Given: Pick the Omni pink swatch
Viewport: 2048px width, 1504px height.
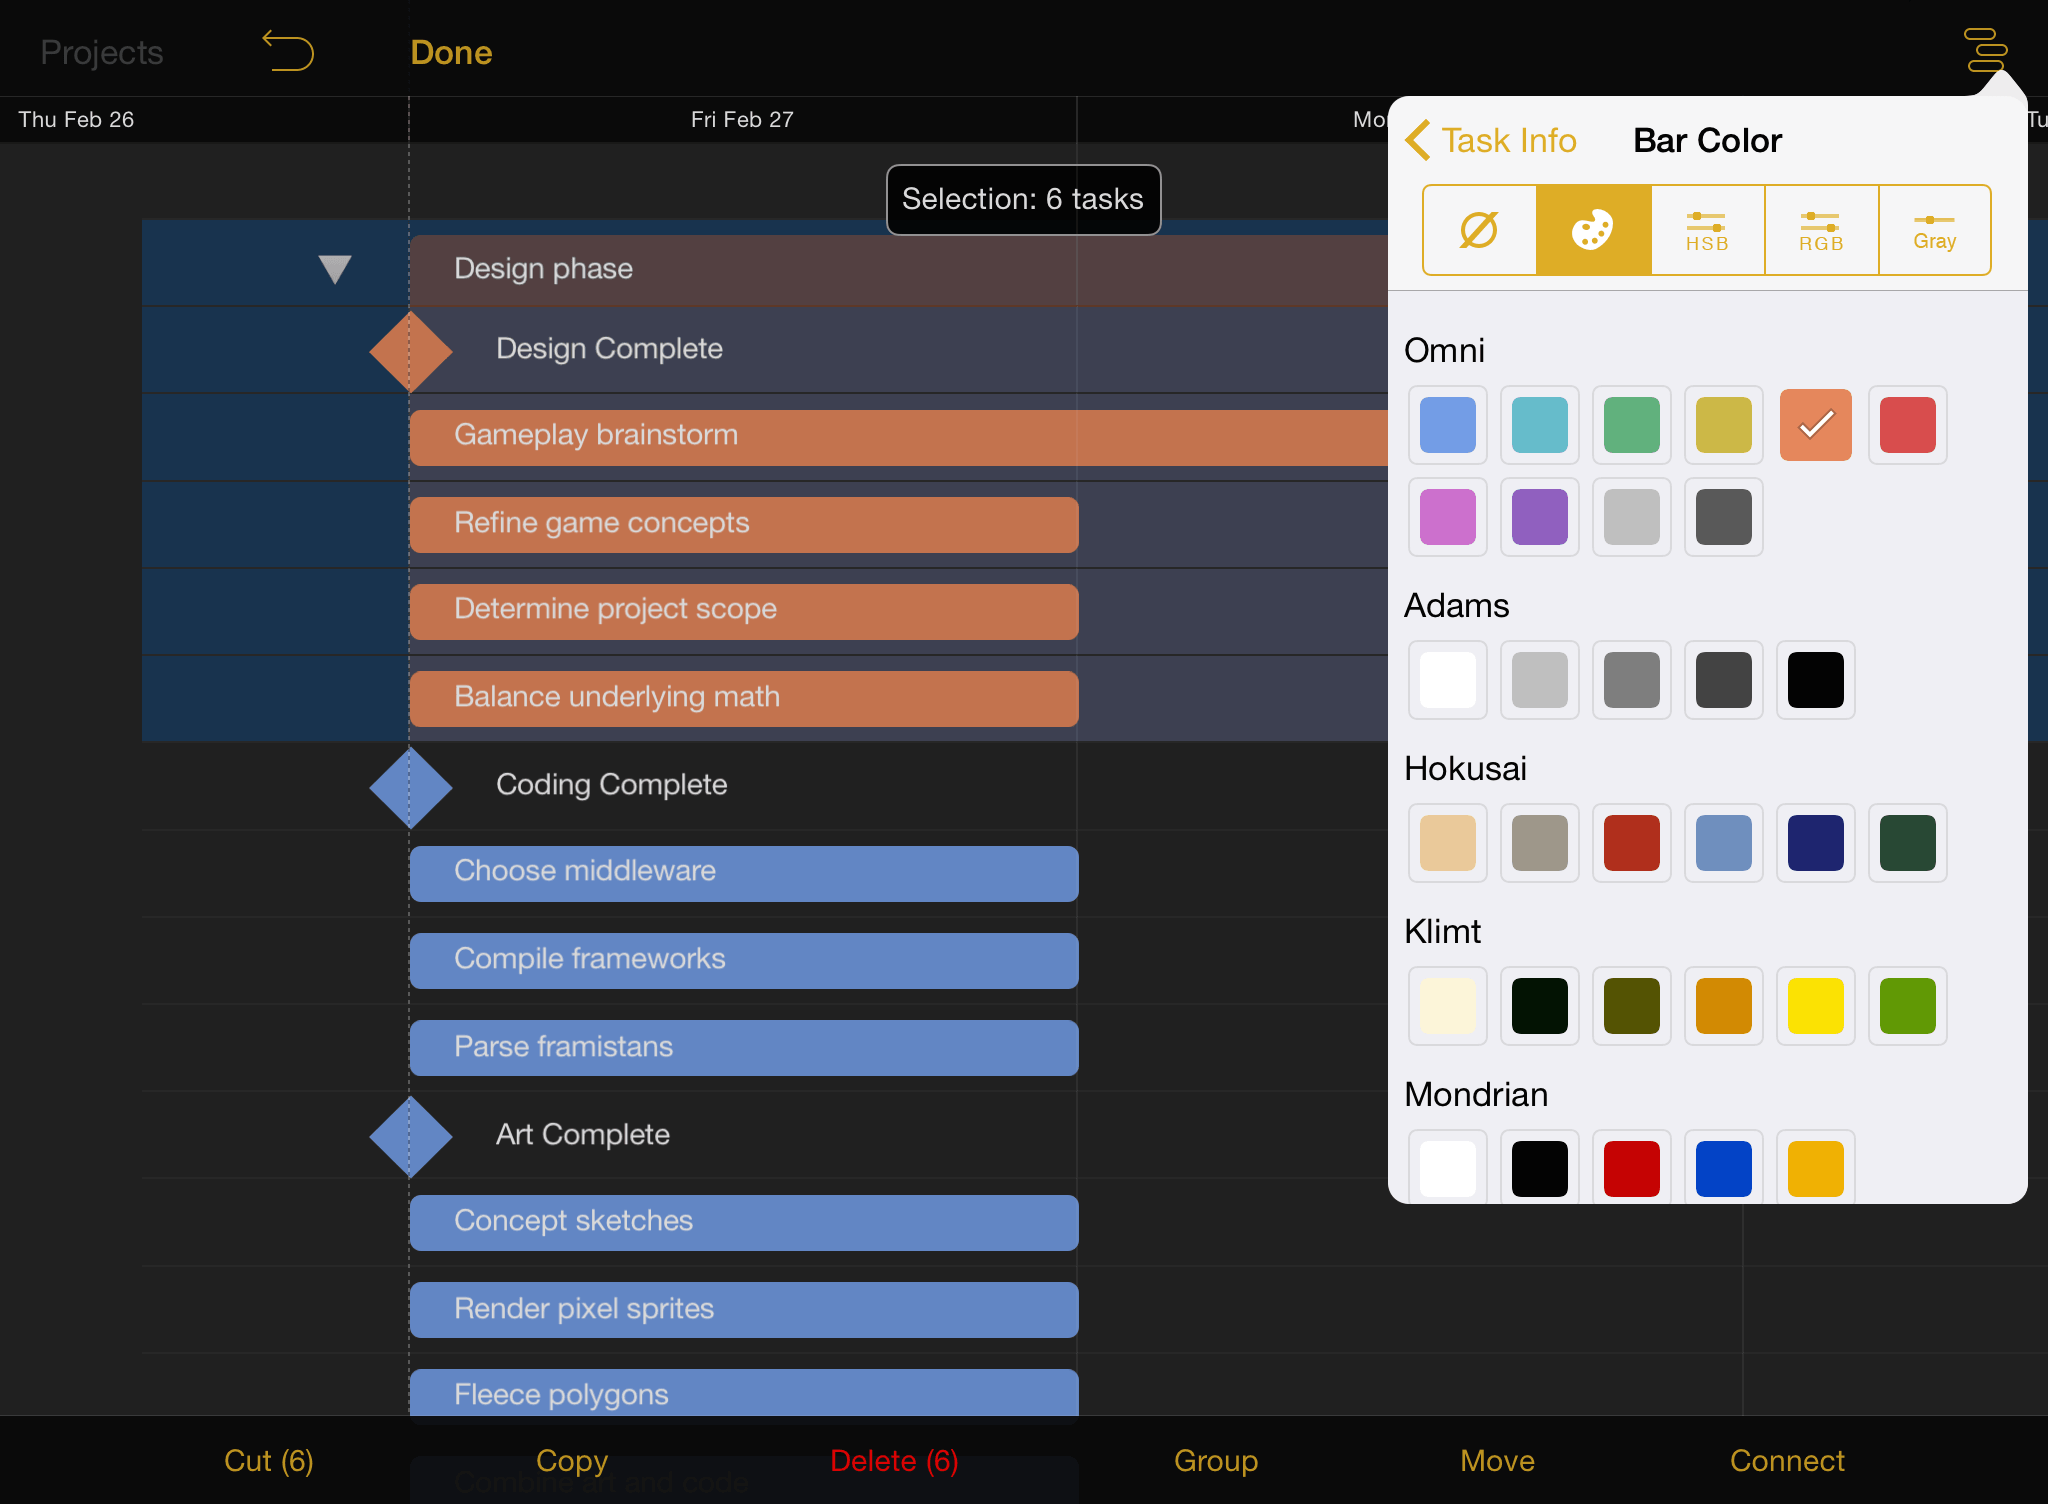Looking at the screenshot, I should [x=1448, y=517].
